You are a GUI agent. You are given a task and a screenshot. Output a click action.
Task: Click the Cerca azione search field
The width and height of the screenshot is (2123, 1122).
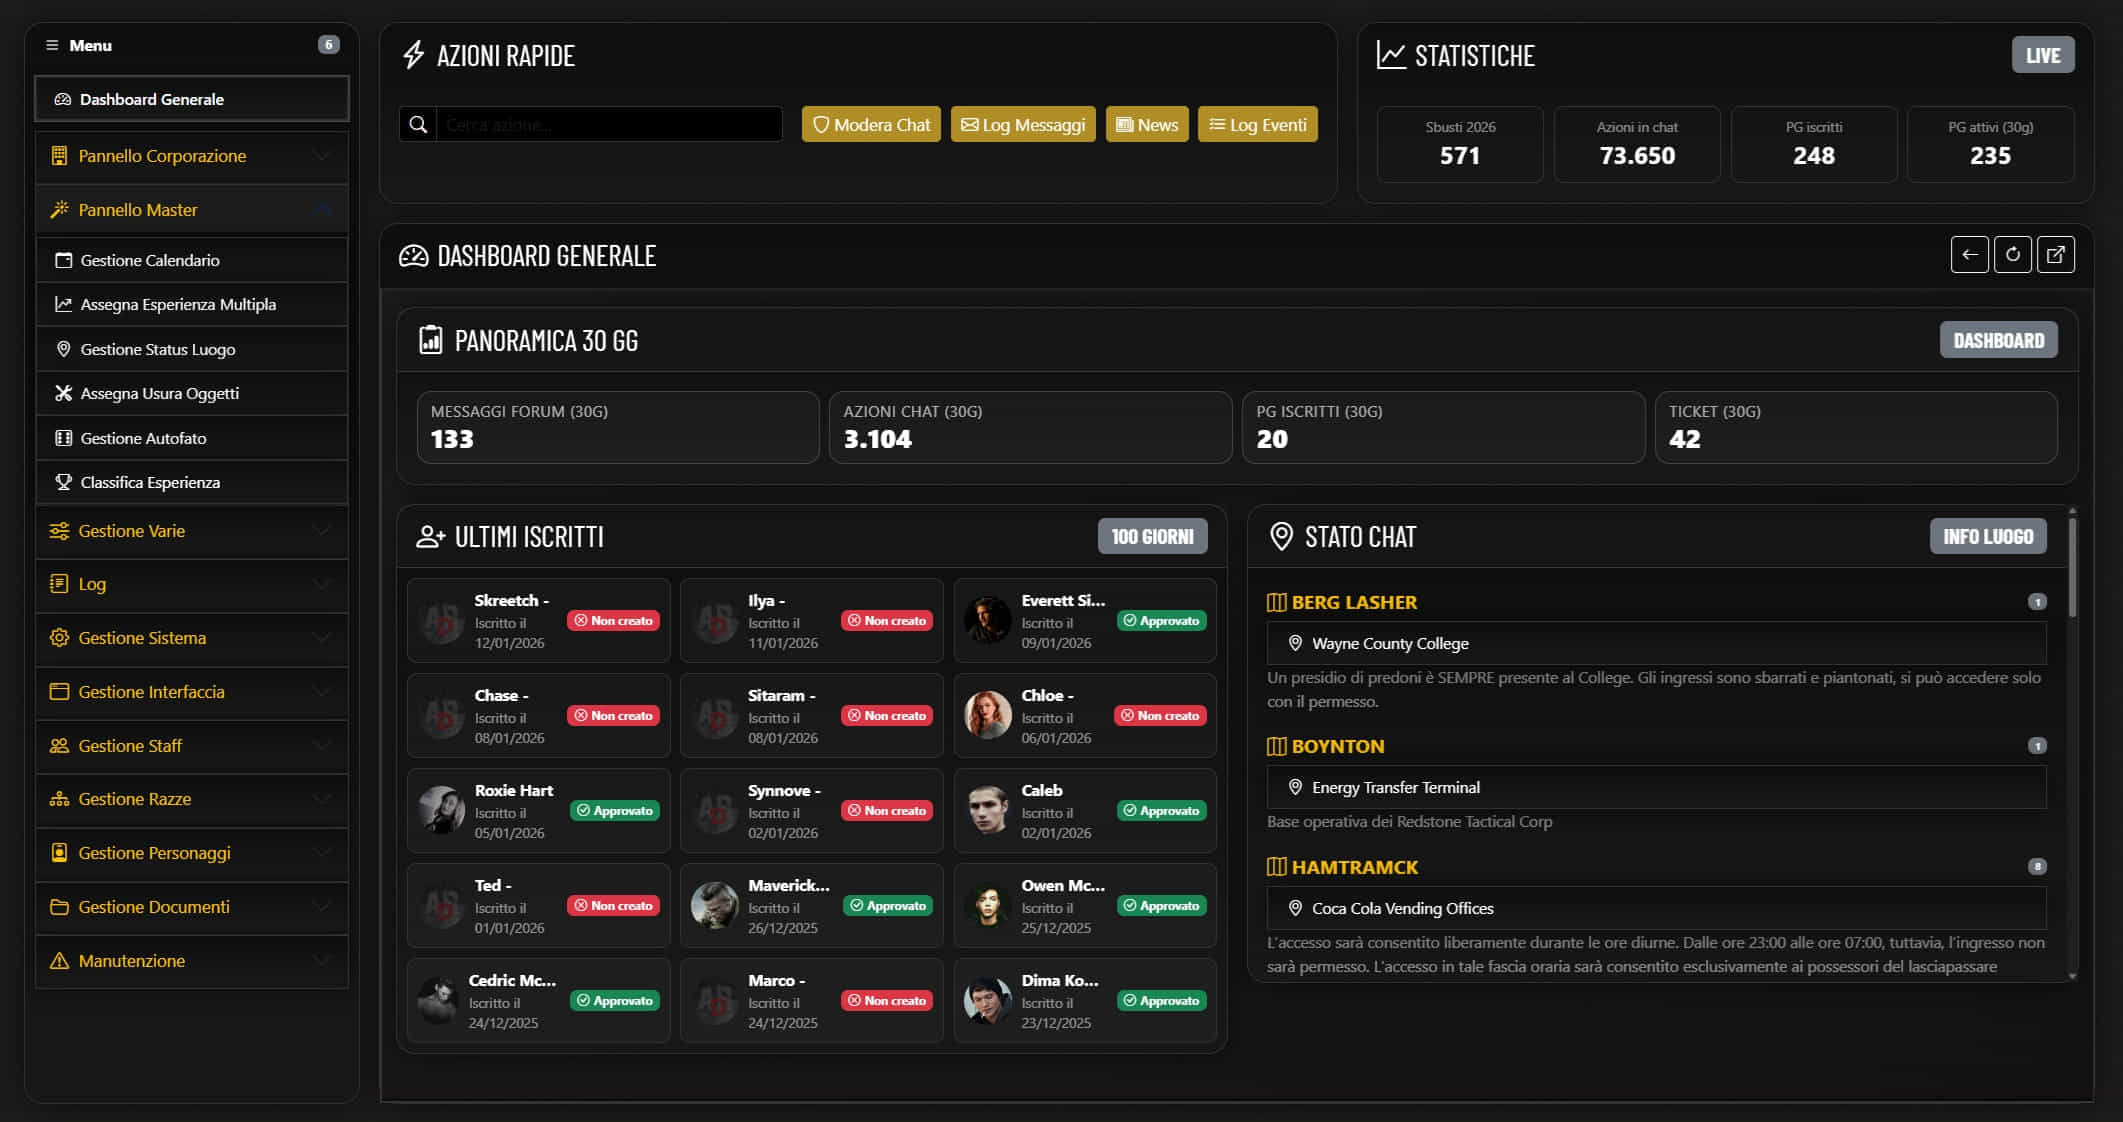[x=609, y=125]
